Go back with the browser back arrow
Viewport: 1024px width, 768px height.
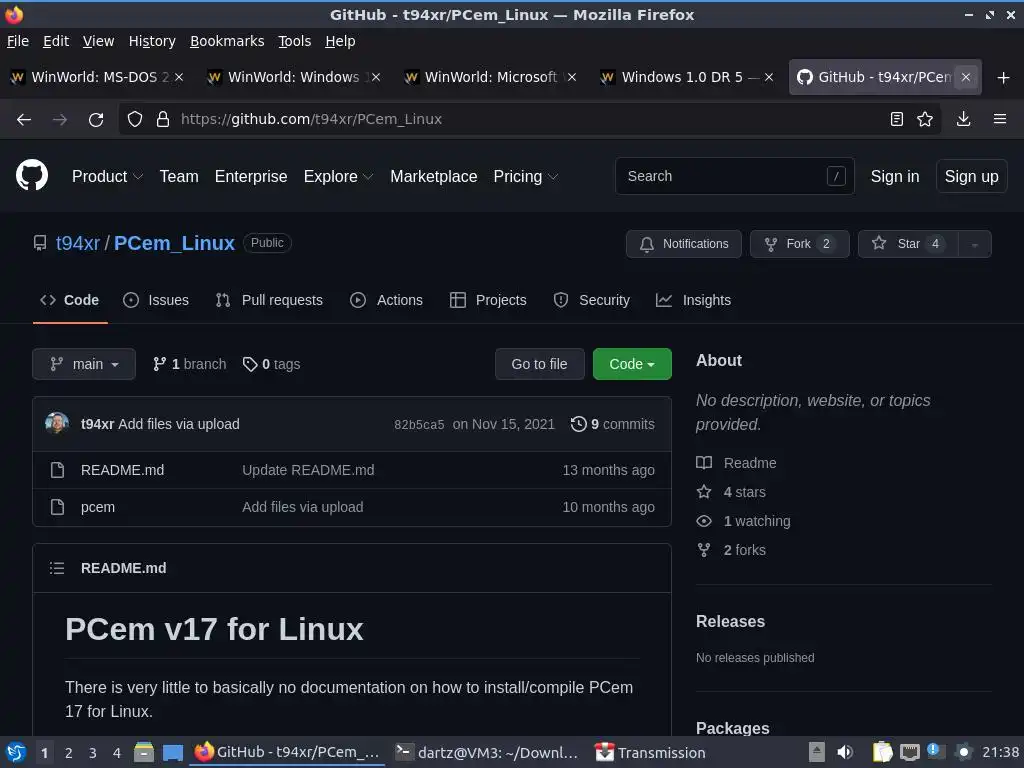[24, 120]
